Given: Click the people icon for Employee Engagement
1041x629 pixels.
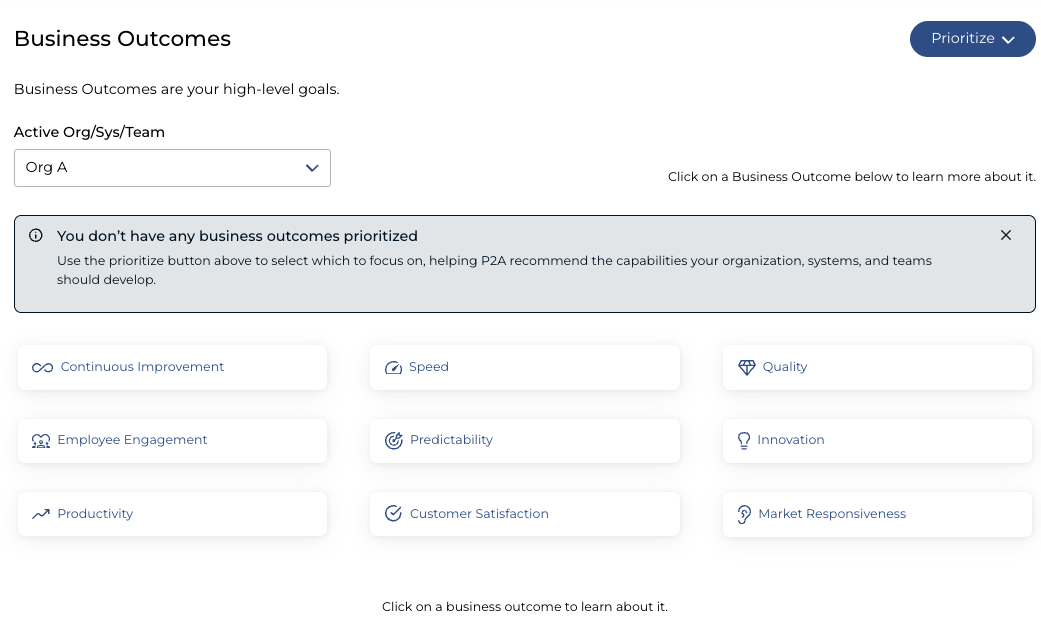Looking at the screenshot, I should 41,441.
